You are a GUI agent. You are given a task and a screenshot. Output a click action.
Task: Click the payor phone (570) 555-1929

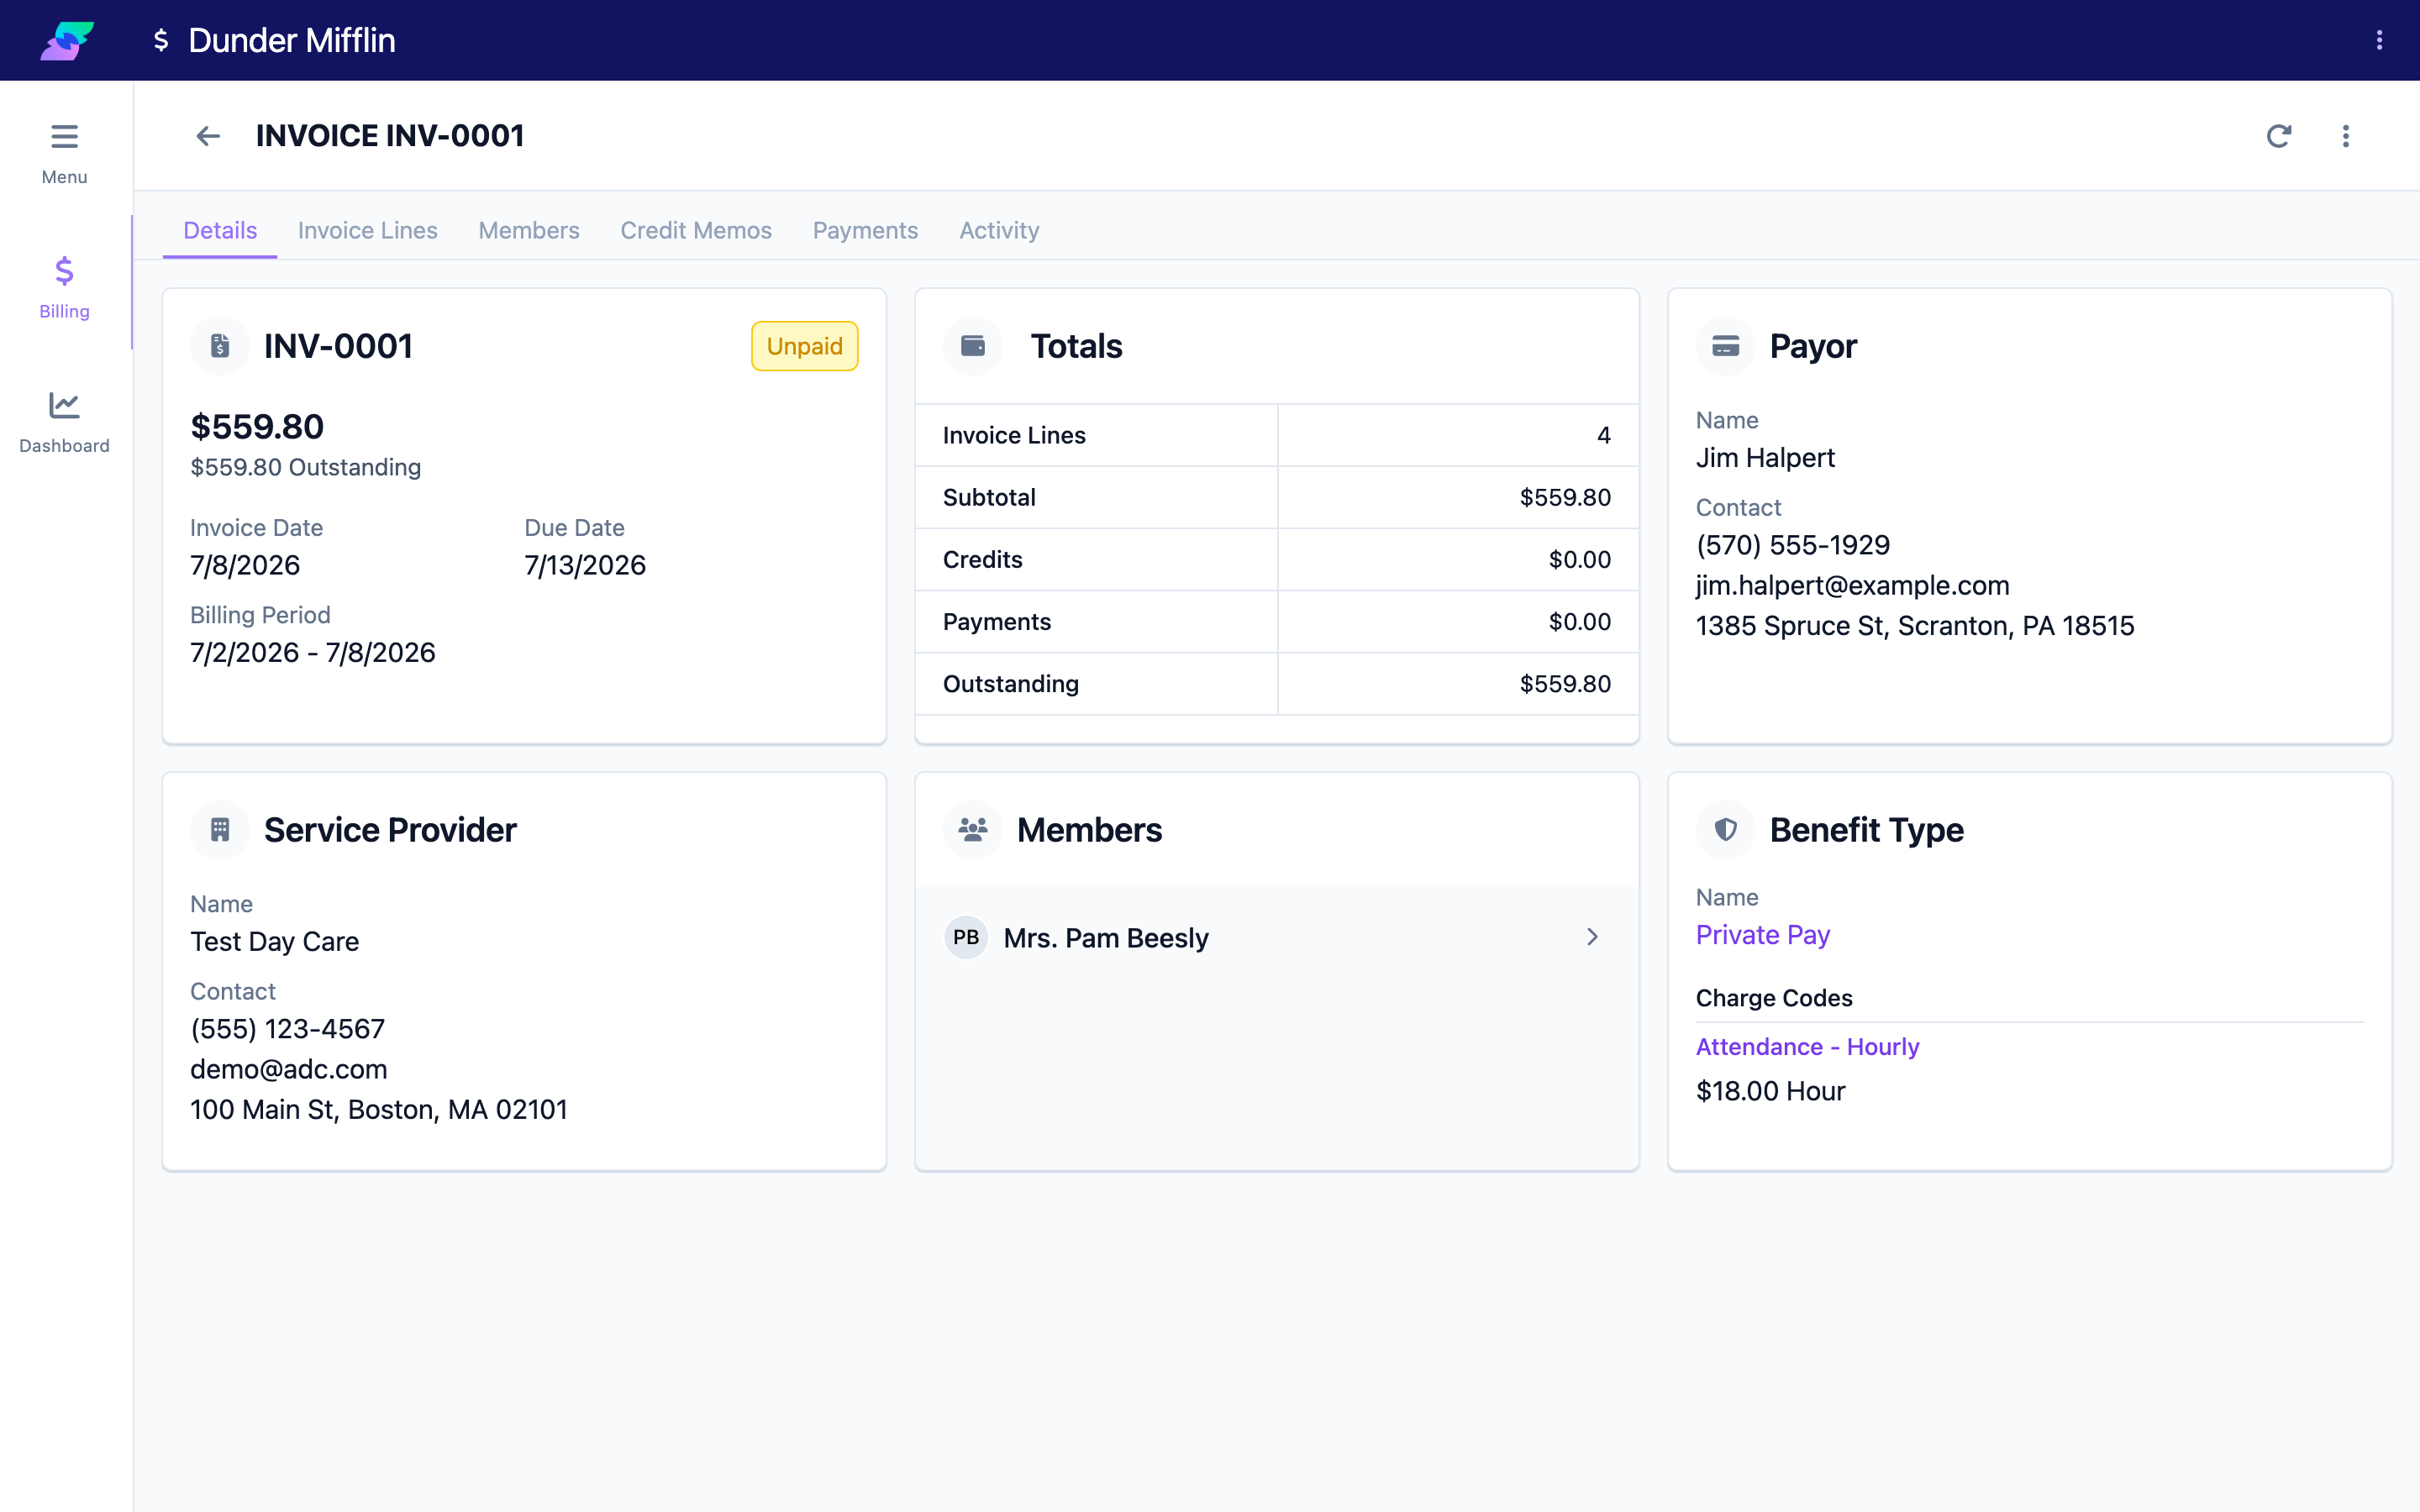(1793, 545)
